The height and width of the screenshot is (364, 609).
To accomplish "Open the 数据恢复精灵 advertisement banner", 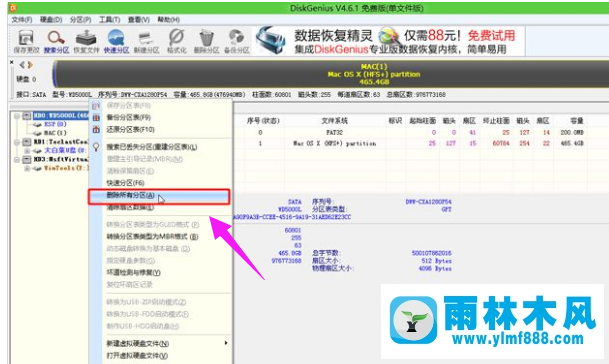I will [388, 41].
